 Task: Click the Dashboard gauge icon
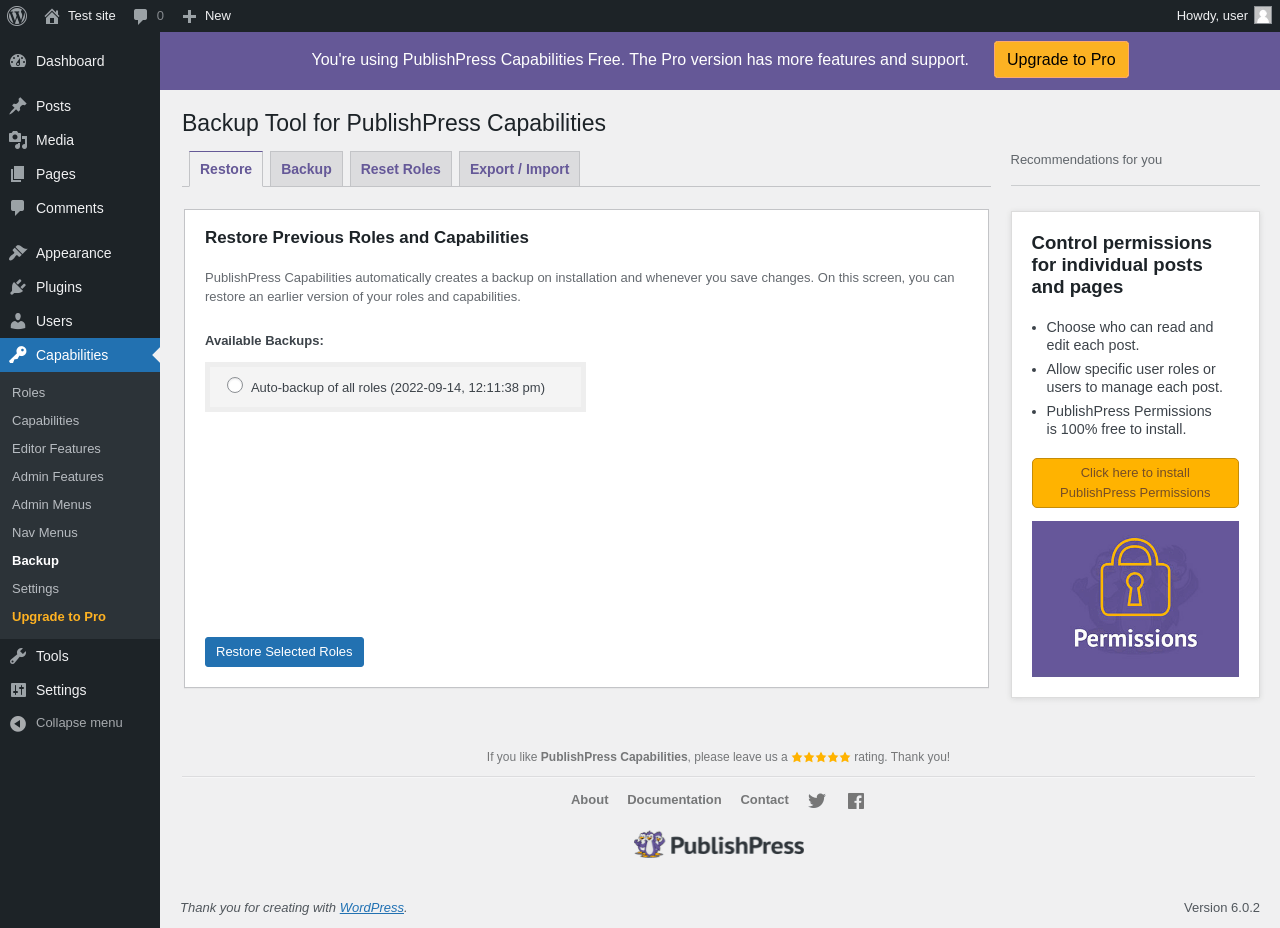point(18,61)
